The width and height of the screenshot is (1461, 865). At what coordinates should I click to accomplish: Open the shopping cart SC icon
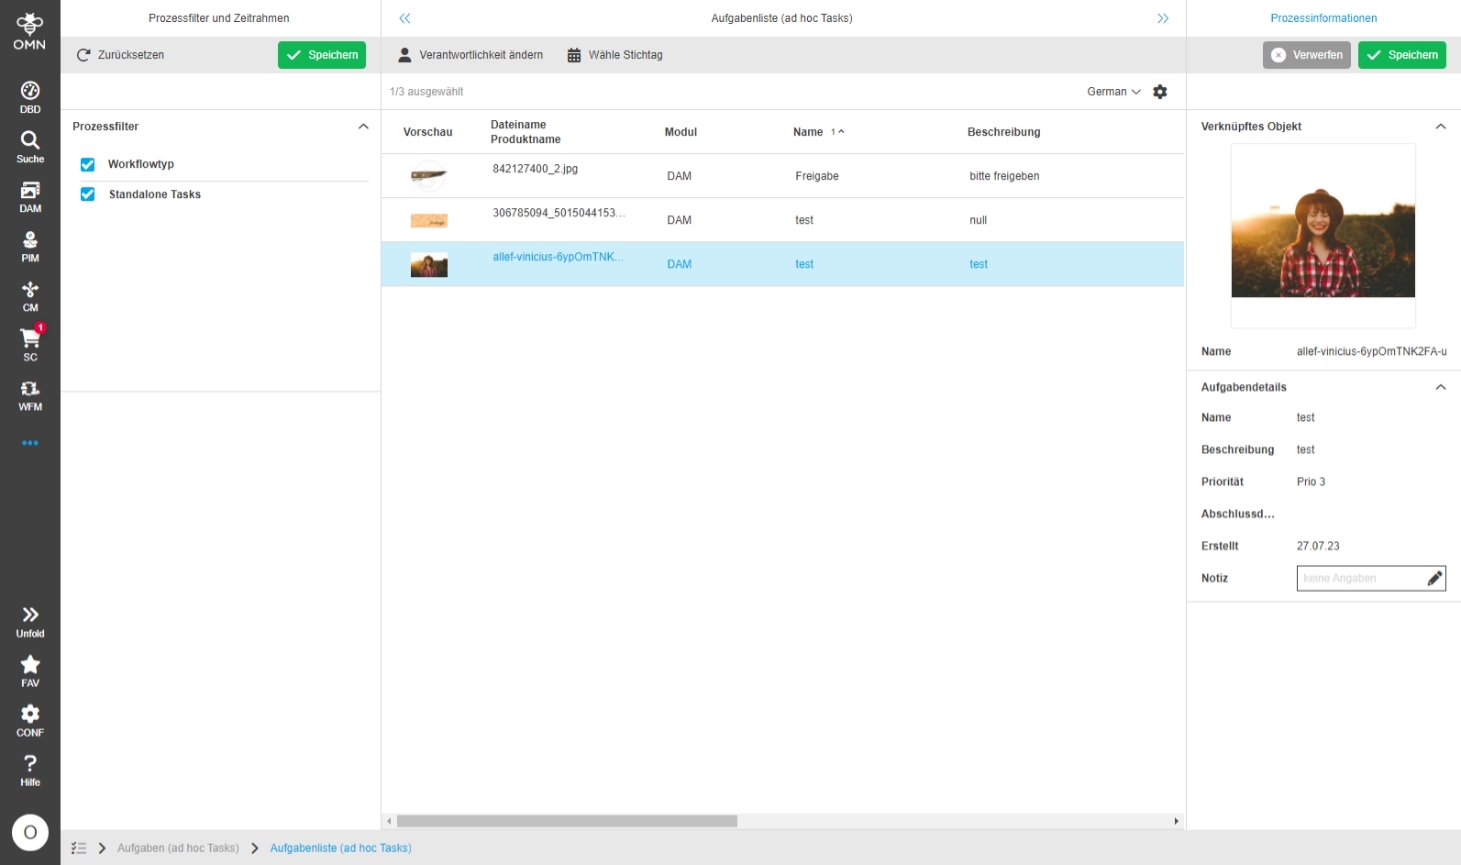30,345
